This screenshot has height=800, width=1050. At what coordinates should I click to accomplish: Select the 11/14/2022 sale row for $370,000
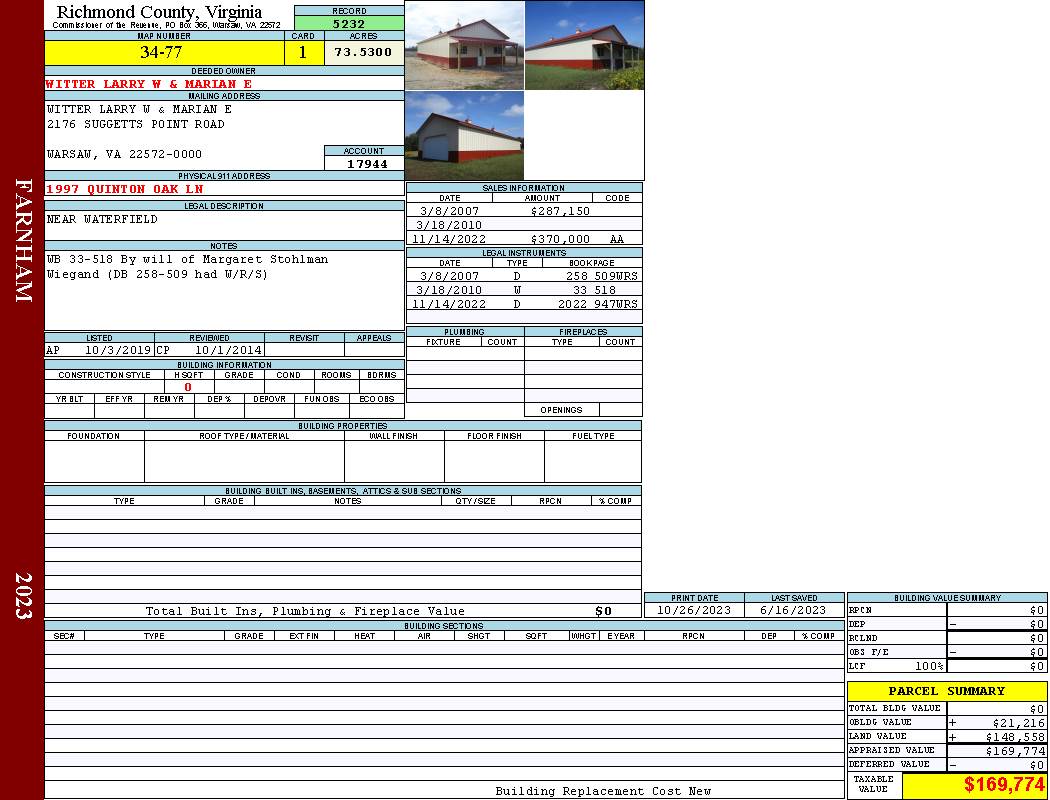tap(523, 240)
